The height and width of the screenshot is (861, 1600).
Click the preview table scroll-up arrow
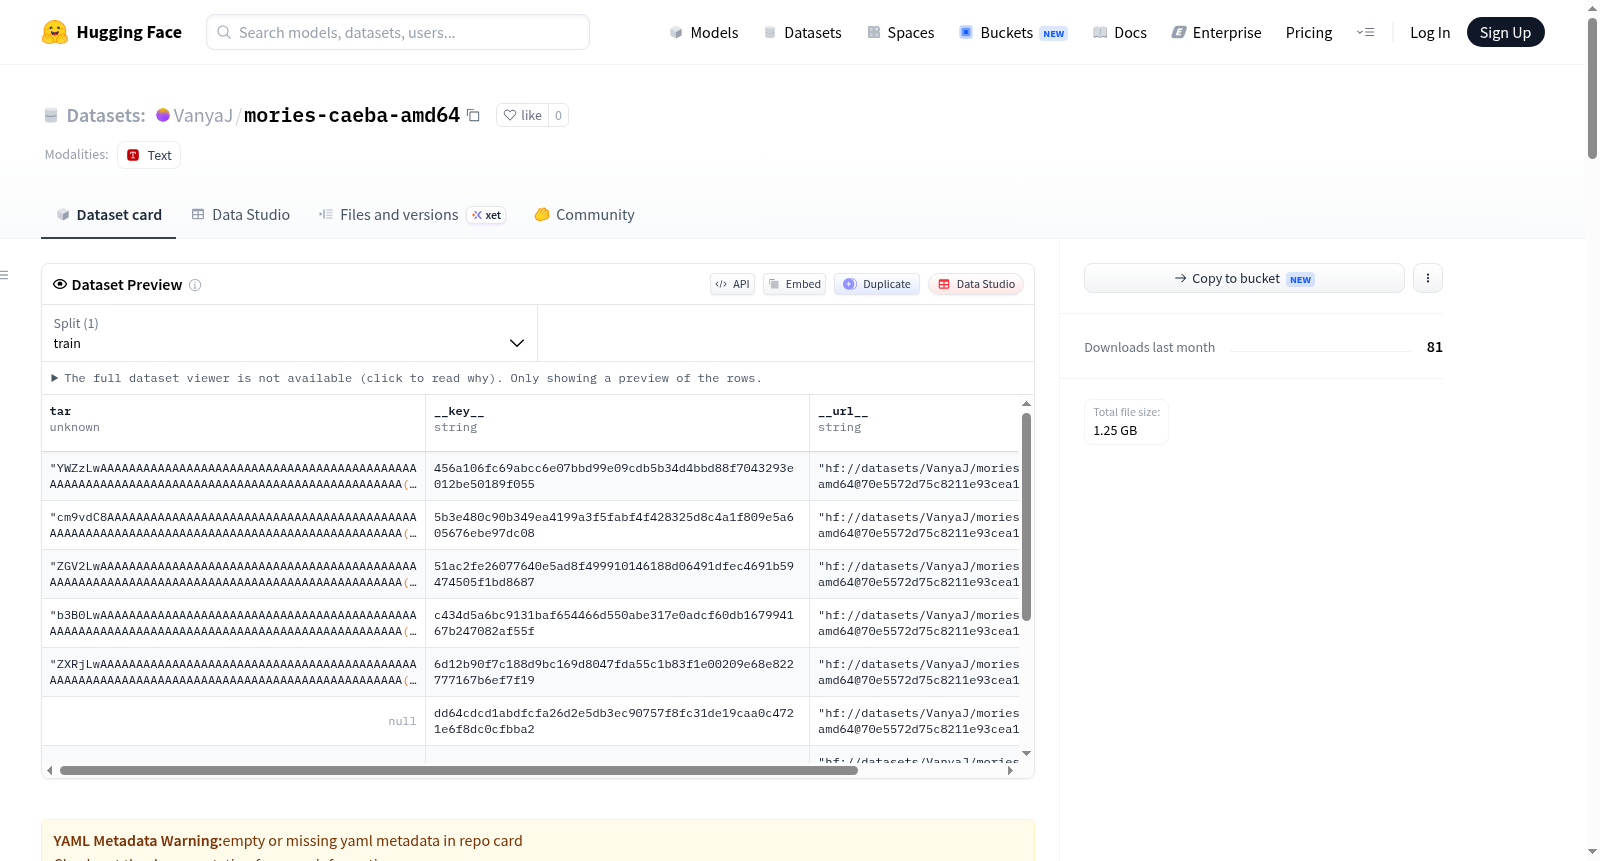[1026, 404]
